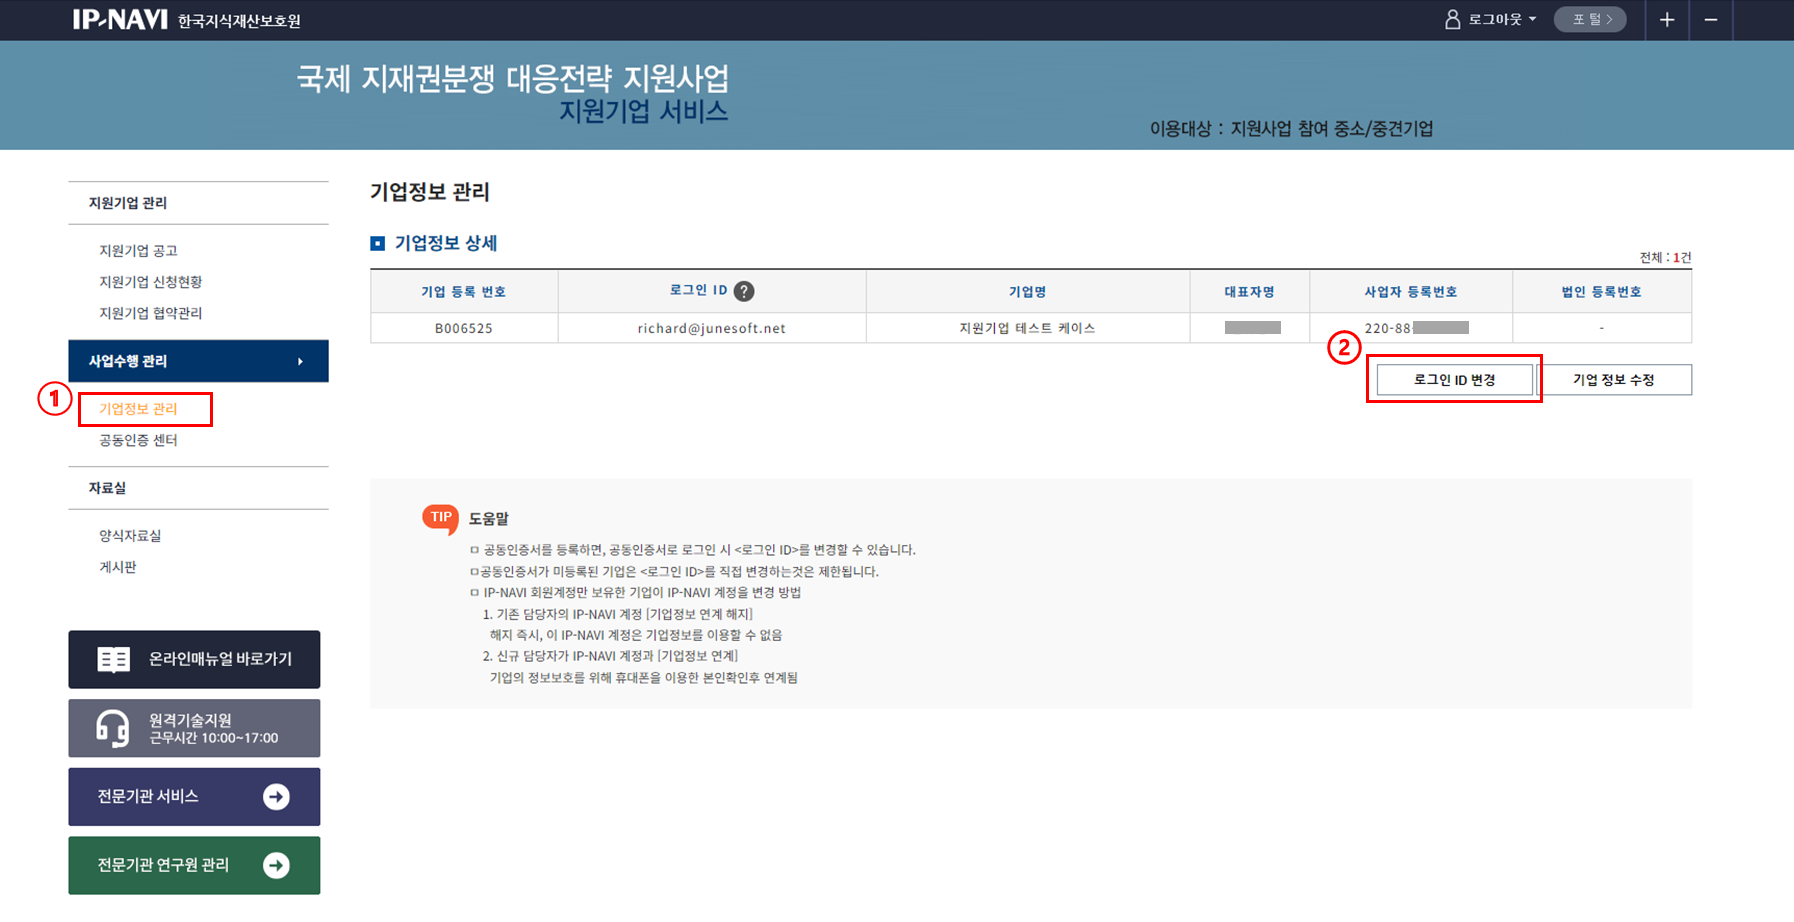Go to 지원기업 공고 menu item
Image resolution: width=1794 pixels, height=922 pixels.
(138, 251)
